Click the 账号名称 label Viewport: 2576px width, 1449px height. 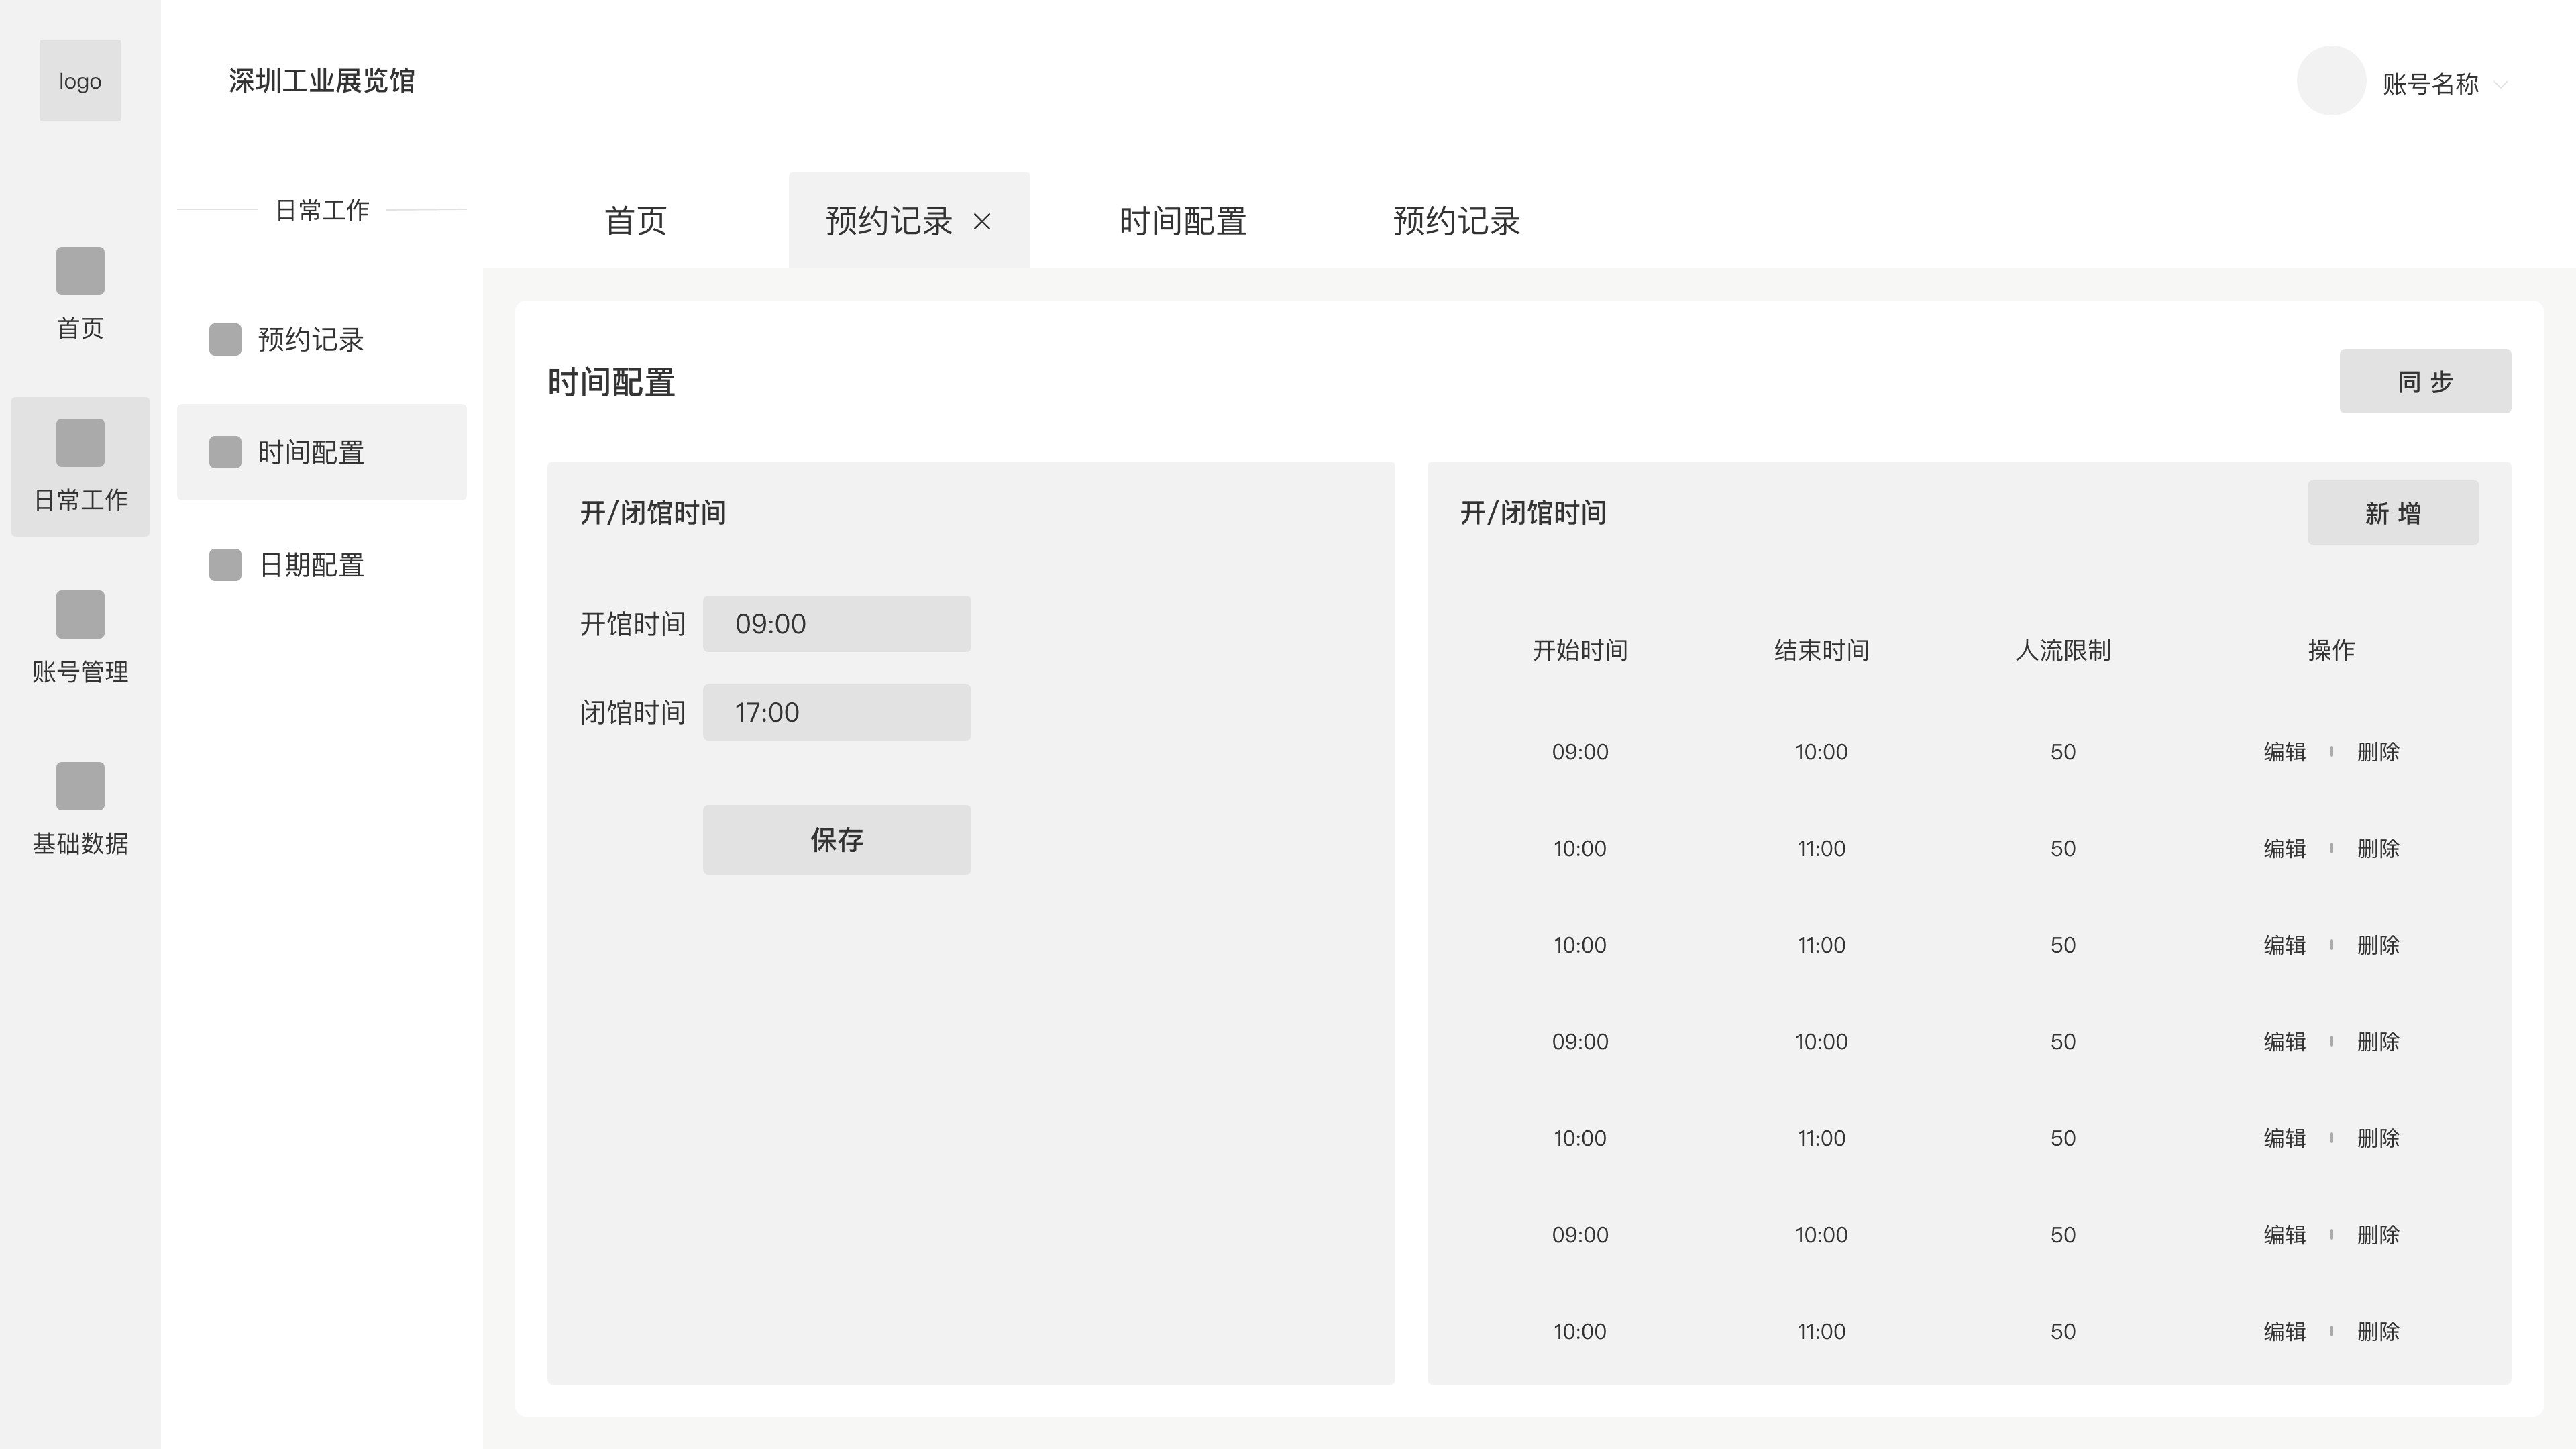pos(2430,84)
